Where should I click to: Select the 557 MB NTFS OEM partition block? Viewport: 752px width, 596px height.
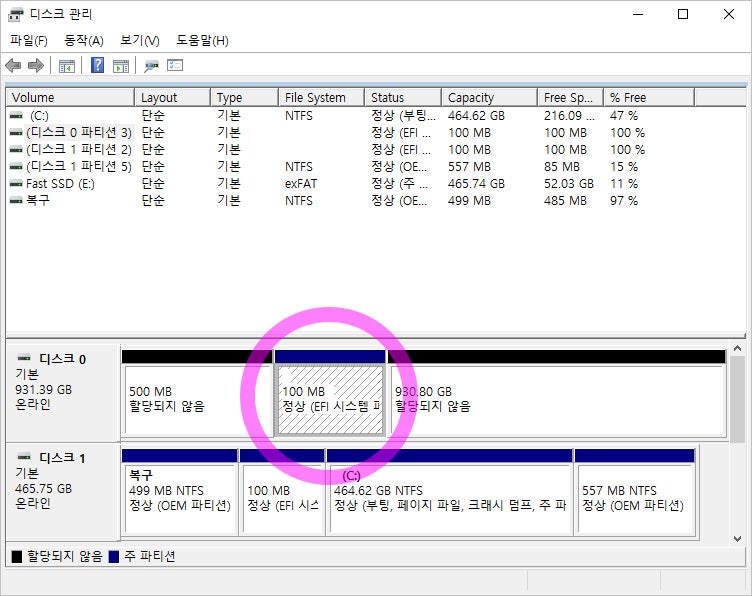click(635, 492)
